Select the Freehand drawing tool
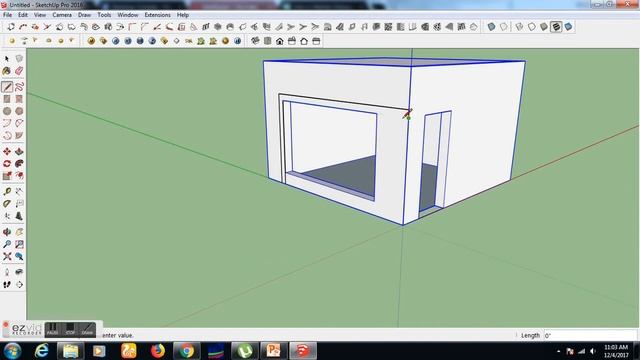The height and width of the screenshot is (360, 640). click(x=19, y=87)
